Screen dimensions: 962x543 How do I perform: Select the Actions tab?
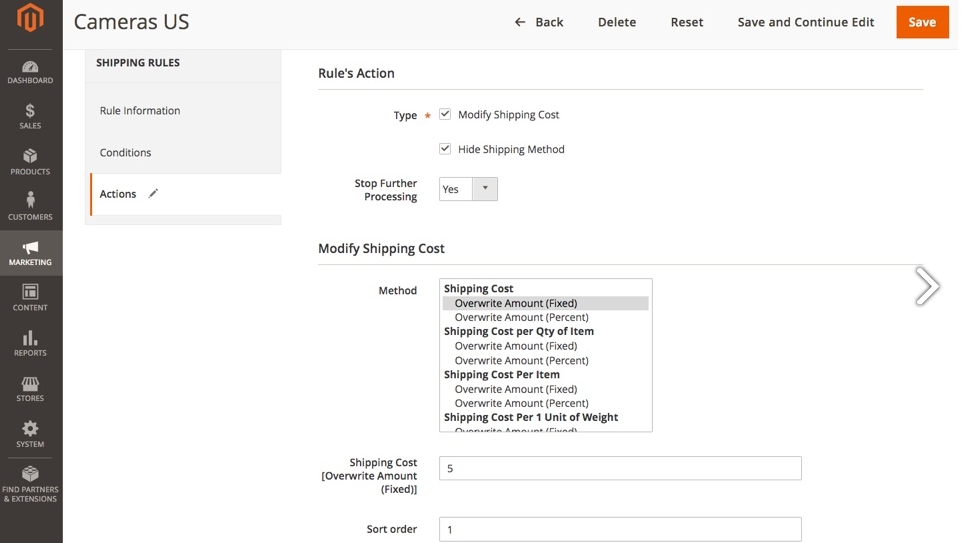coord(118,194)
